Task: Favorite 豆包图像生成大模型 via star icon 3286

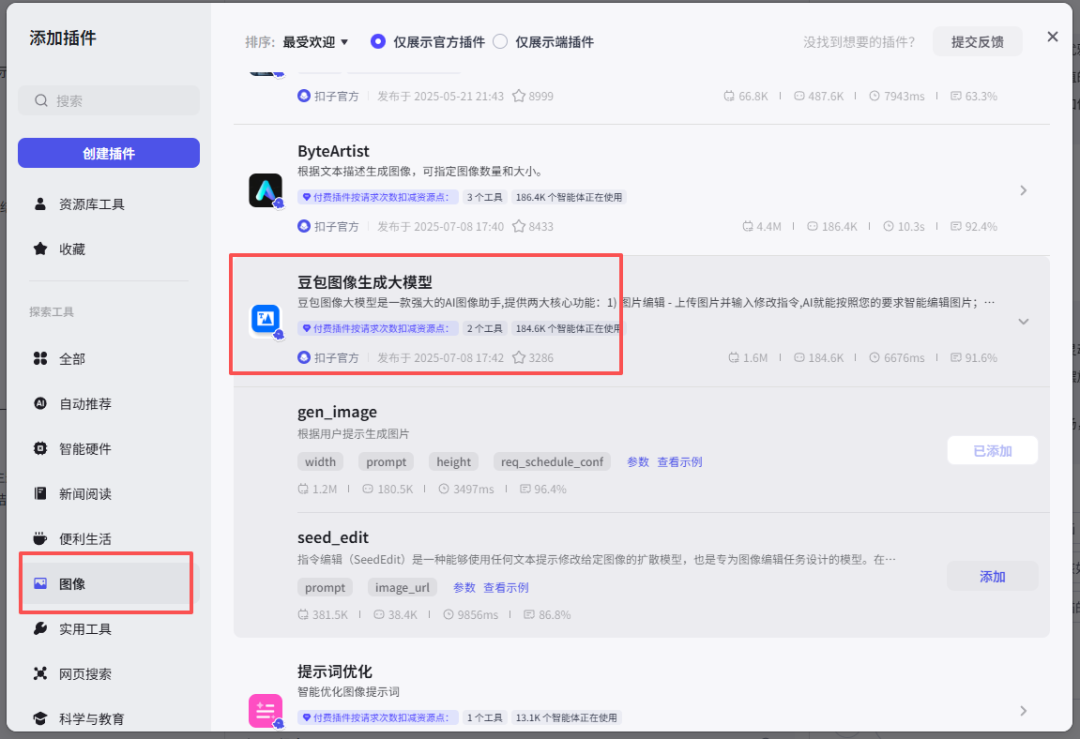Action: point(519,357)
